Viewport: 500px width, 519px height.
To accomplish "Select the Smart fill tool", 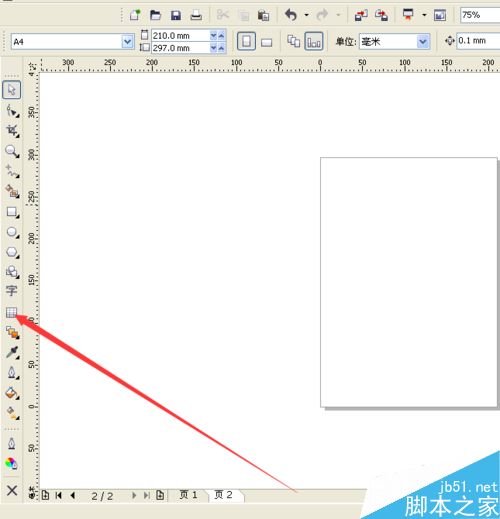I will point(12,191).
